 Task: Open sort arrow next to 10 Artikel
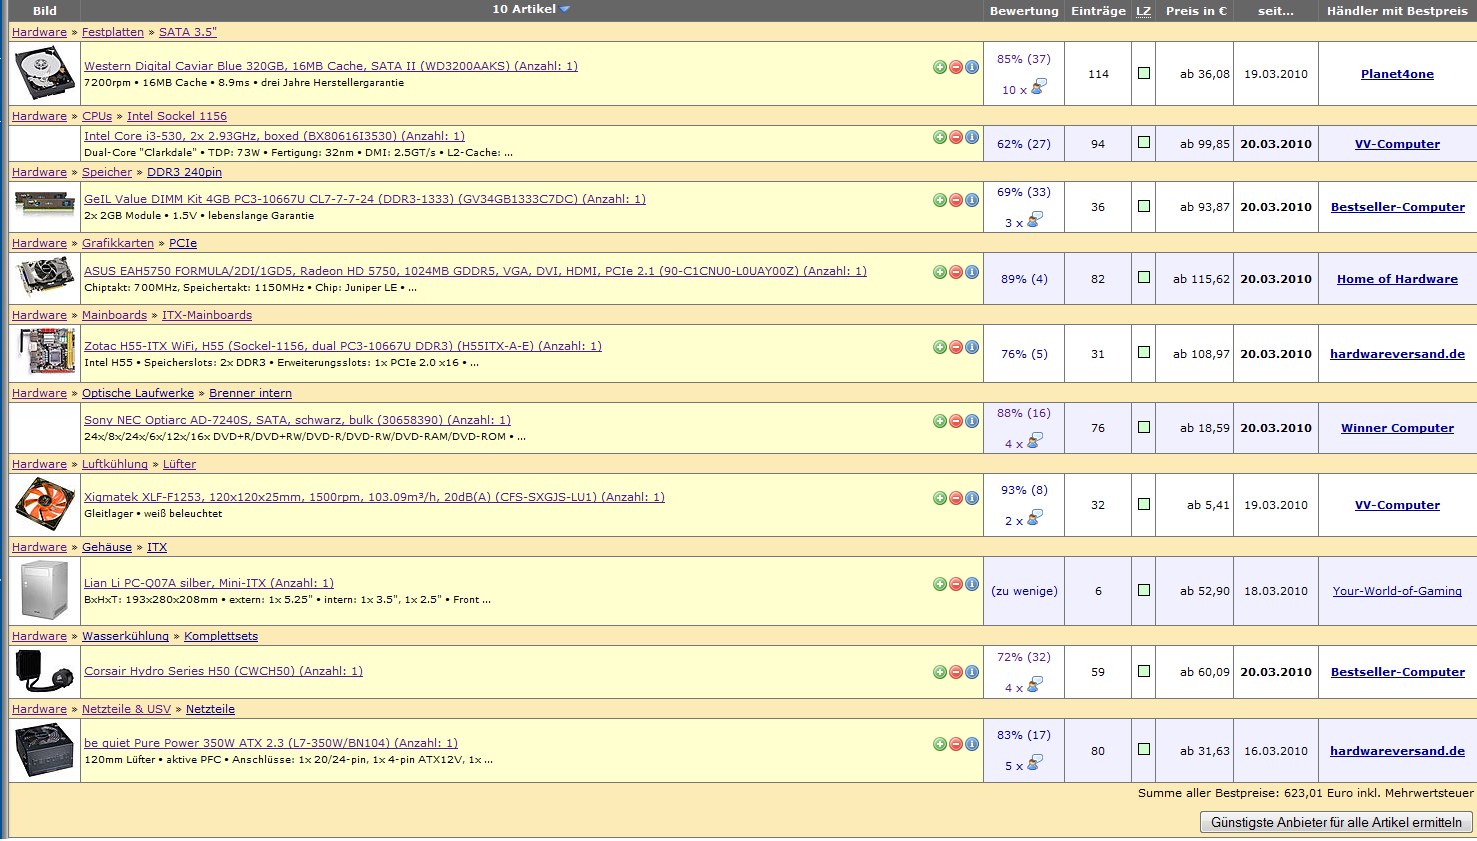565,9
